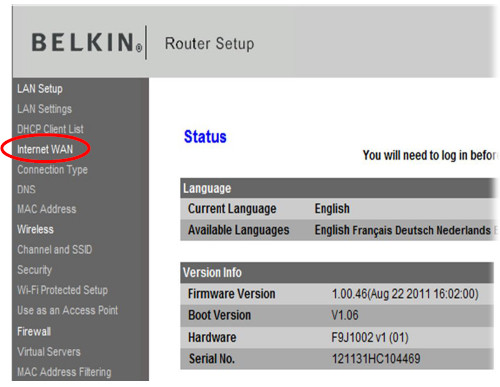Open the Firewall section heading
500x387 pixels.
click(34, 331)
